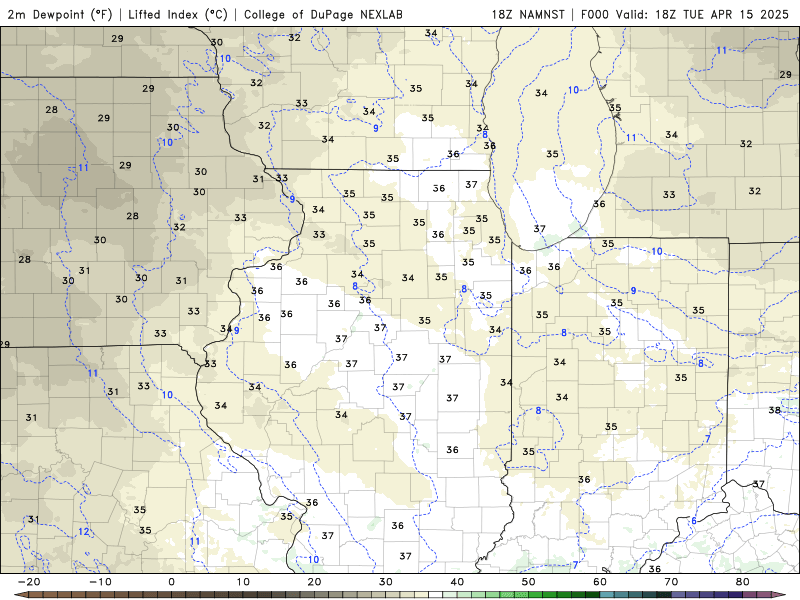Click the purple right end of color scale
The height and width of the screenshot is (600, 800).
[780, 595]
